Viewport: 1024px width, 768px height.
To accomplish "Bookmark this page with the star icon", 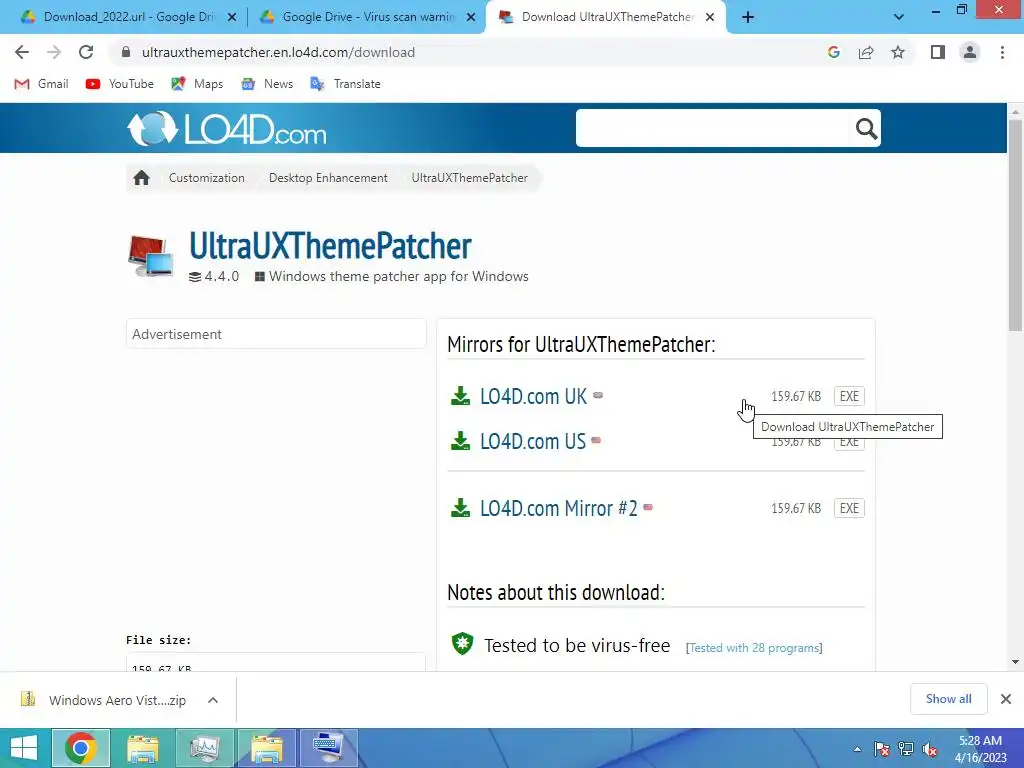I will [898, 52].
